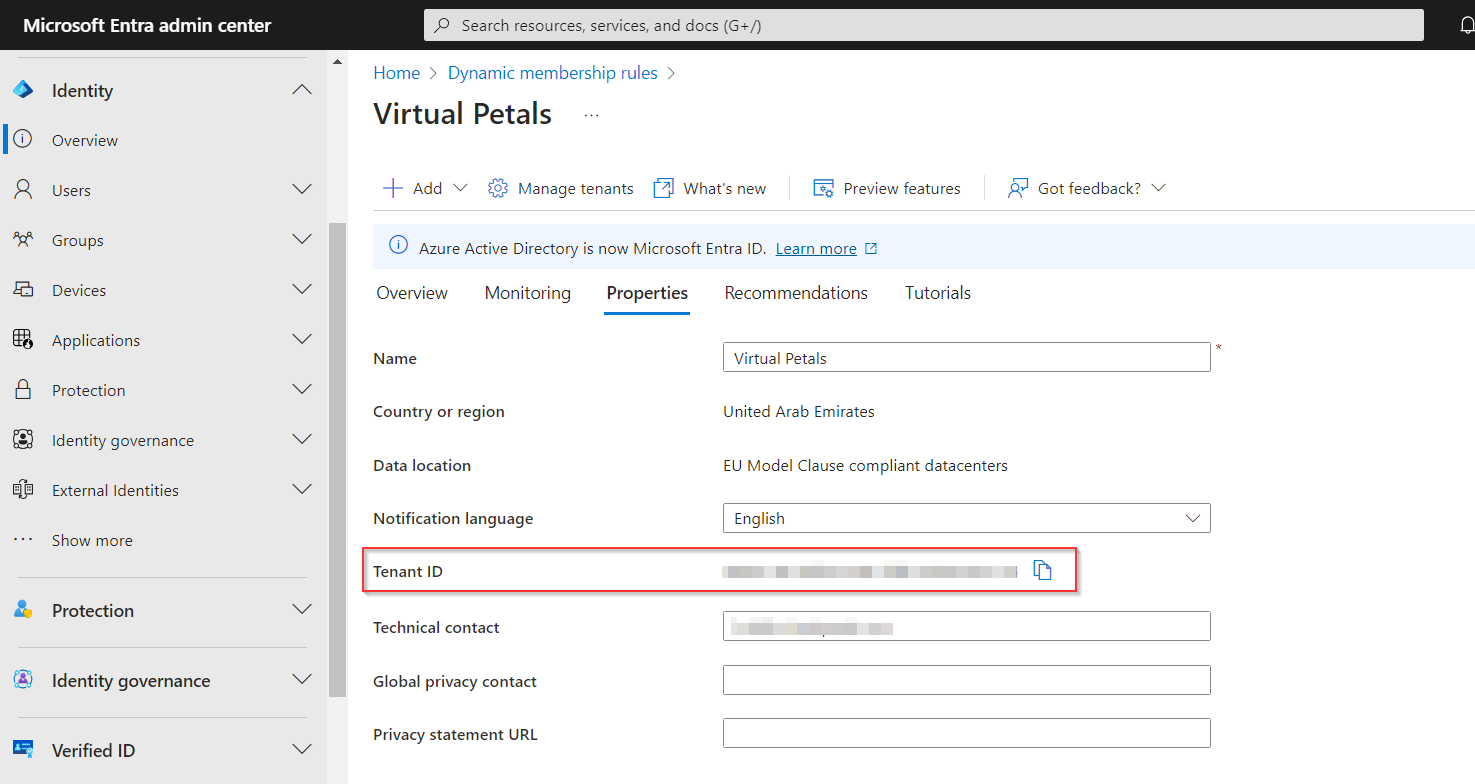Click the Manage tenants gear icon

(x=498, y=188)
